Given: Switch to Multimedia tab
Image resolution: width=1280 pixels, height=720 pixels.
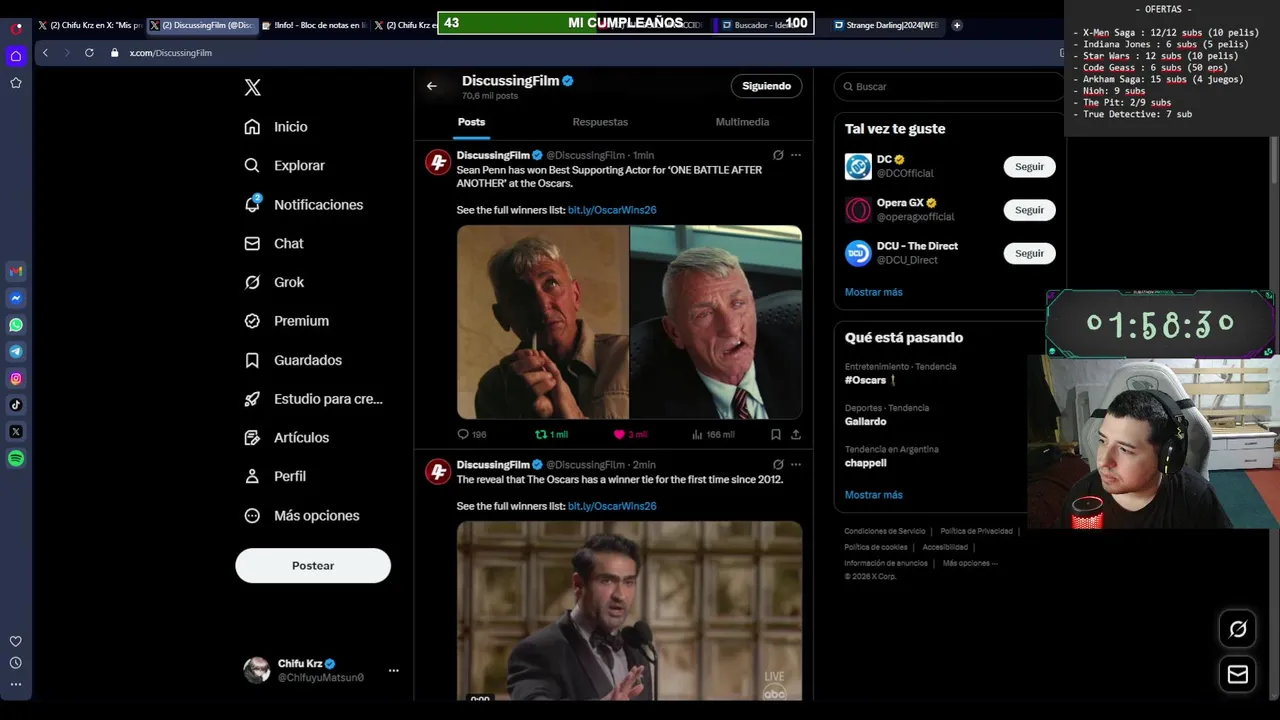Looking at the screenshot, I should [742, 122].
